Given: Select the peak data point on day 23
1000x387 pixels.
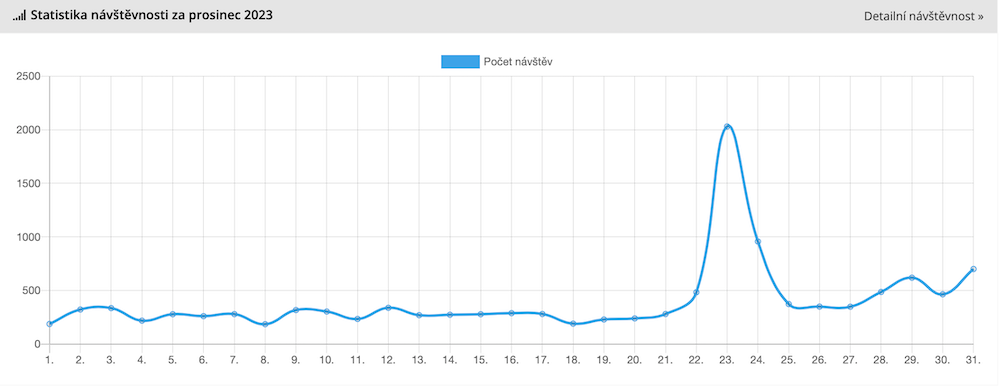Looking at the screenshot, I should 727,126.
